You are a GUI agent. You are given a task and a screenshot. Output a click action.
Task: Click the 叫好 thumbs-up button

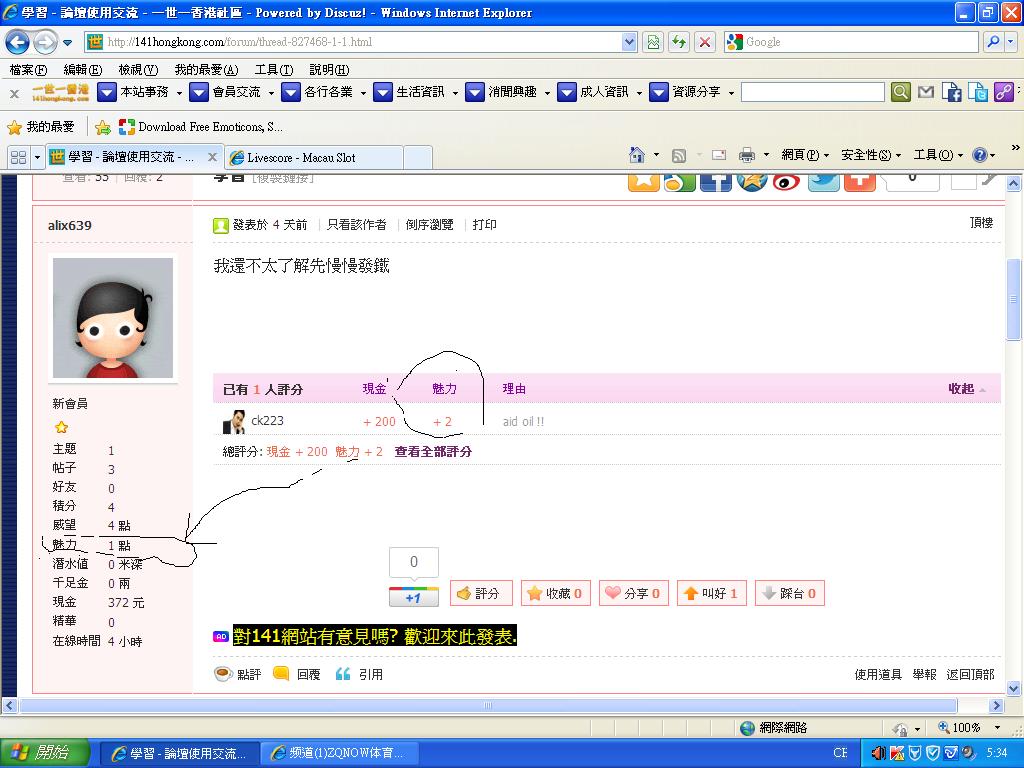click(x=709, y=593)
